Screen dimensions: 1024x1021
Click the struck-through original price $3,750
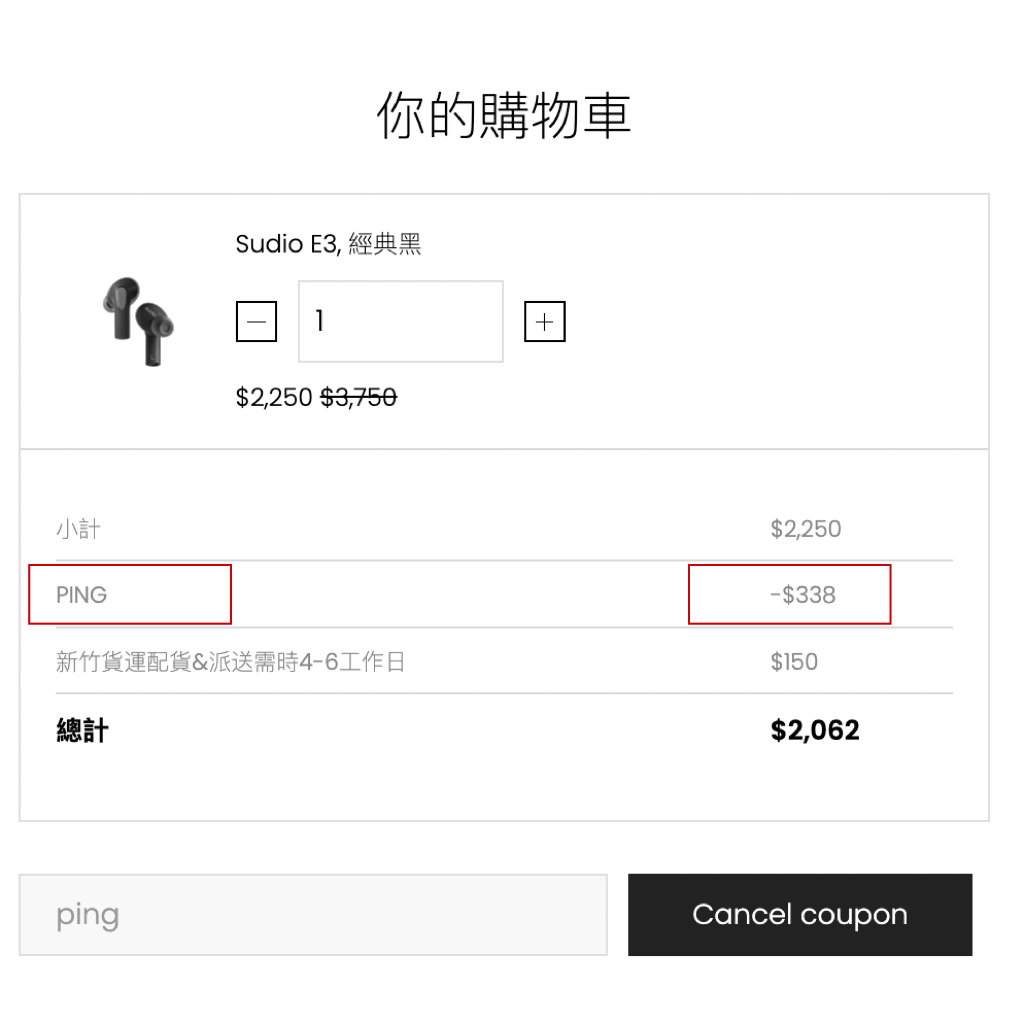point(359,397)
